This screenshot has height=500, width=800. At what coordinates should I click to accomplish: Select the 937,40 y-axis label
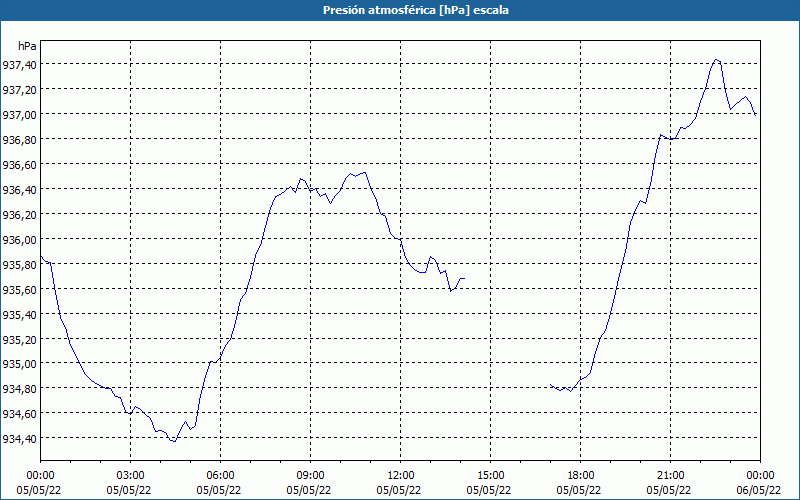(19, 64)
